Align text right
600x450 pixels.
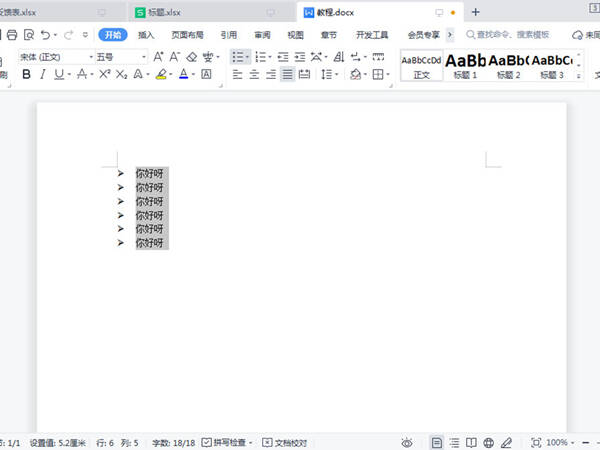pyautogui.click(x=271, y=74)
